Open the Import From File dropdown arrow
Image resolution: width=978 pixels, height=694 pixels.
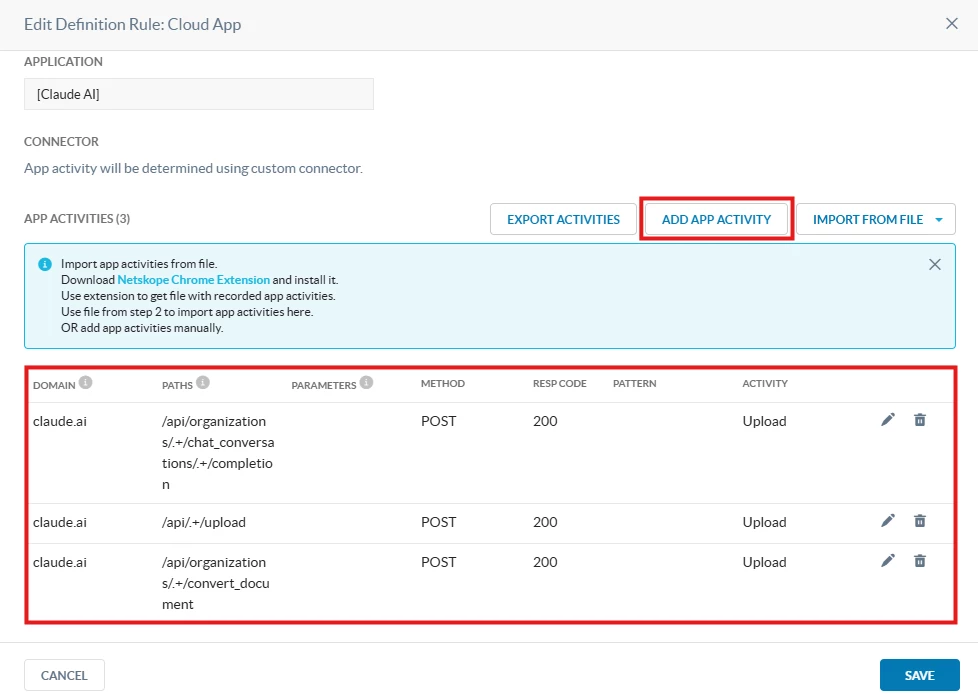coord(939,219)
